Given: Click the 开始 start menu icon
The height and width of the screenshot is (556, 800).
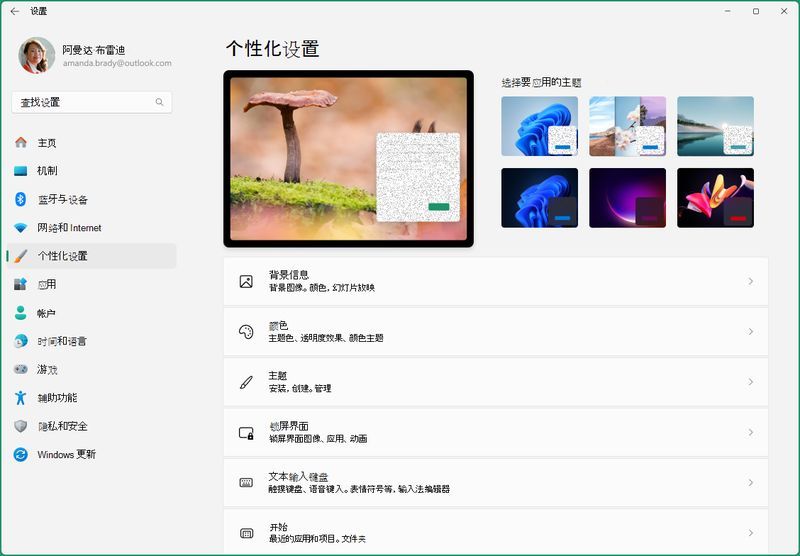Looking at the screenshot, I should [246, 533].
